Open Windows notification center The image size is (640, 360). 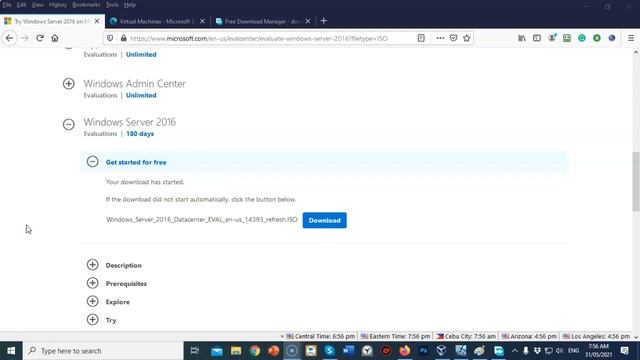624,351
